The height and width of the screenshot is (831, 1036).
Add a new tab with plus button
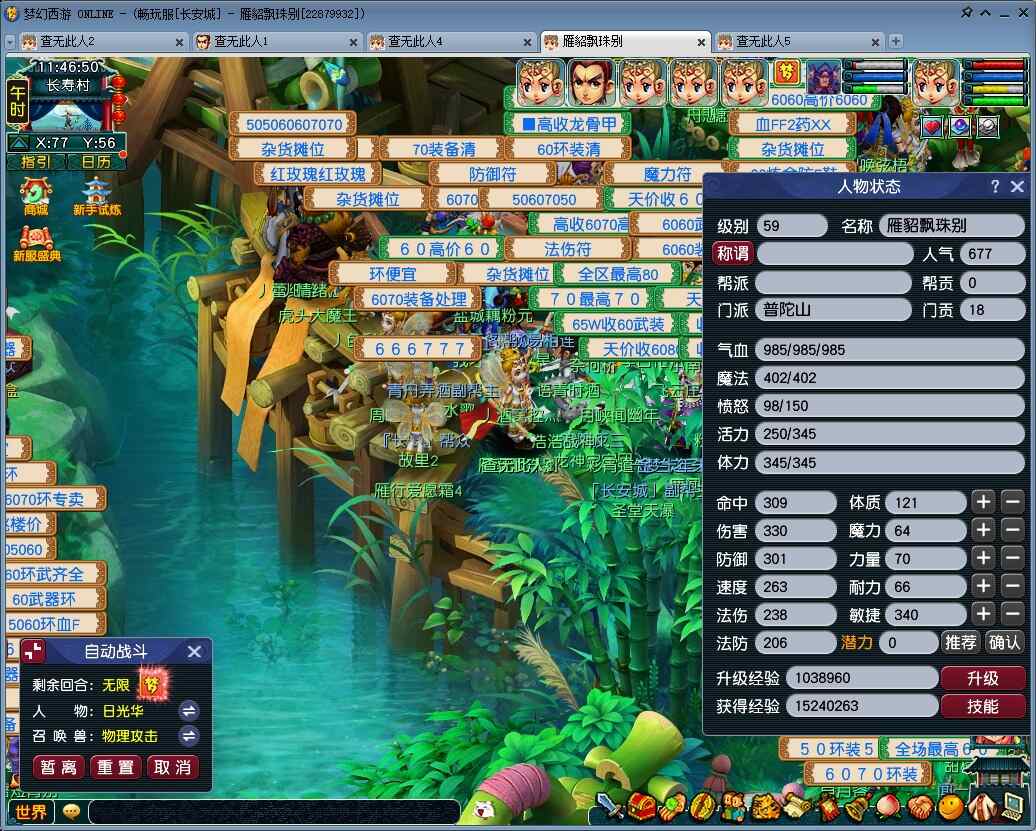pyautogui.click(x=896, y=42)
